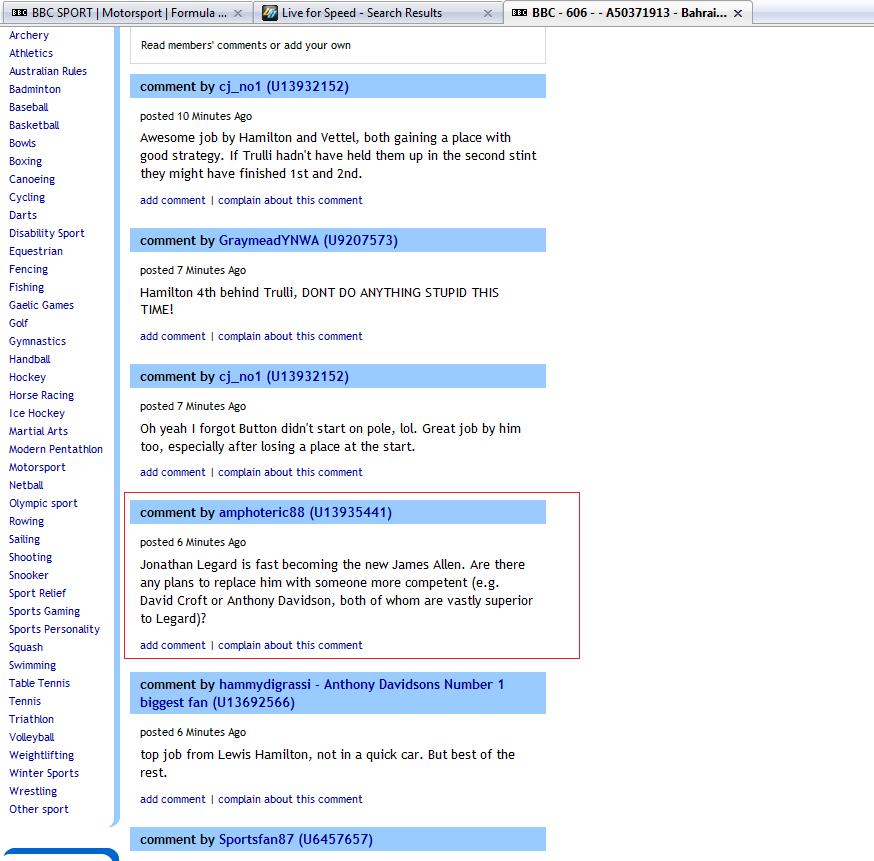
Task: Open the Baseball sport link
Action: coord(28,107)
